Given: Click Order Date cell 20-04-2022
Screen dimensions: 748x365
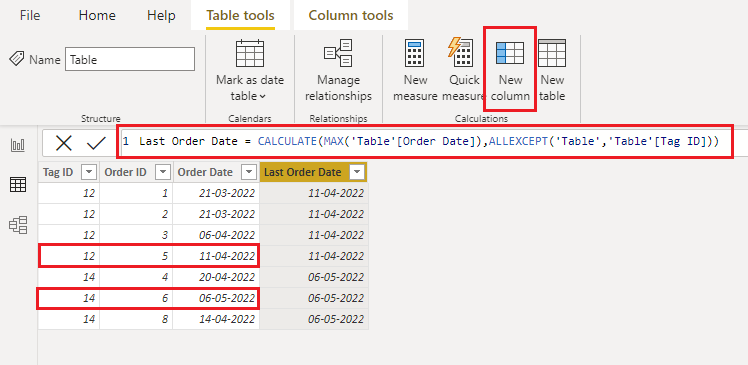Looking at the screenshot, I should coord(216,277).
